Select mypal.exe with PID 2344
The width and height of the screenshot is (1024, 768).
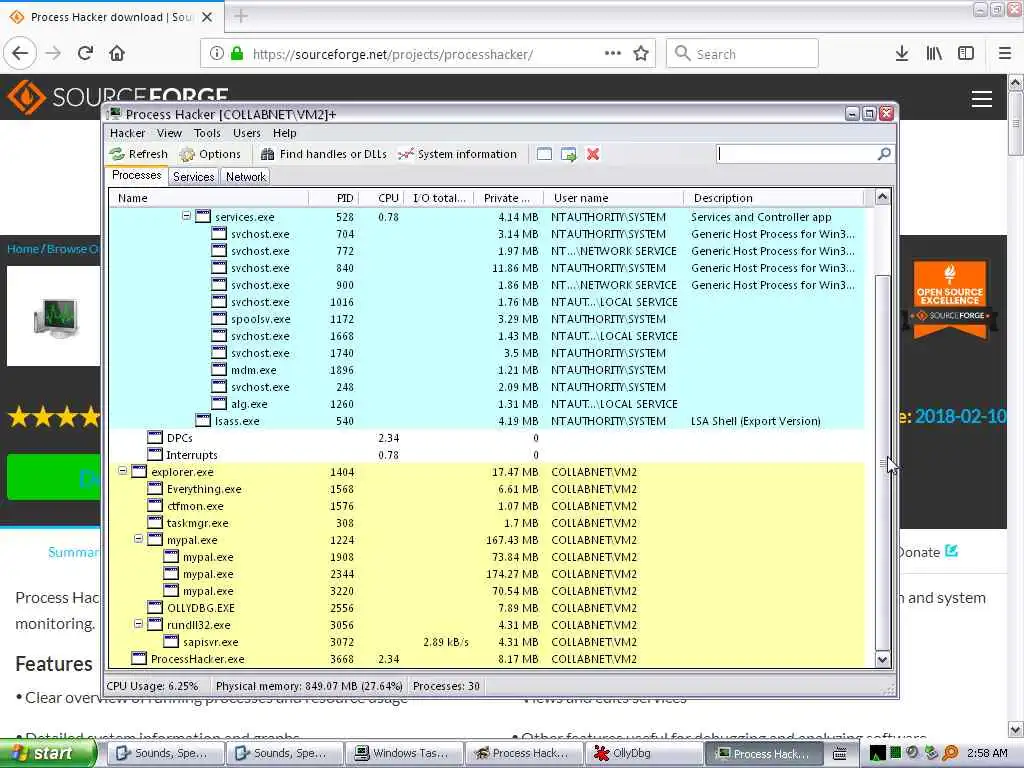(x=487, y=574)
